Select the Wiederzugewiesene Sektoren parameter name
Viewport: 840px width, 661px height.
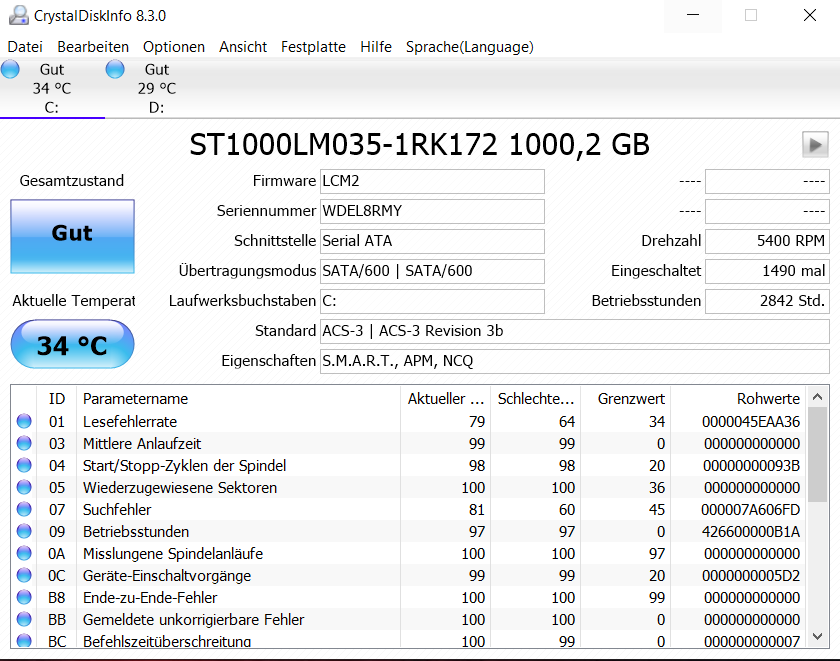click(x=180, y=488)
